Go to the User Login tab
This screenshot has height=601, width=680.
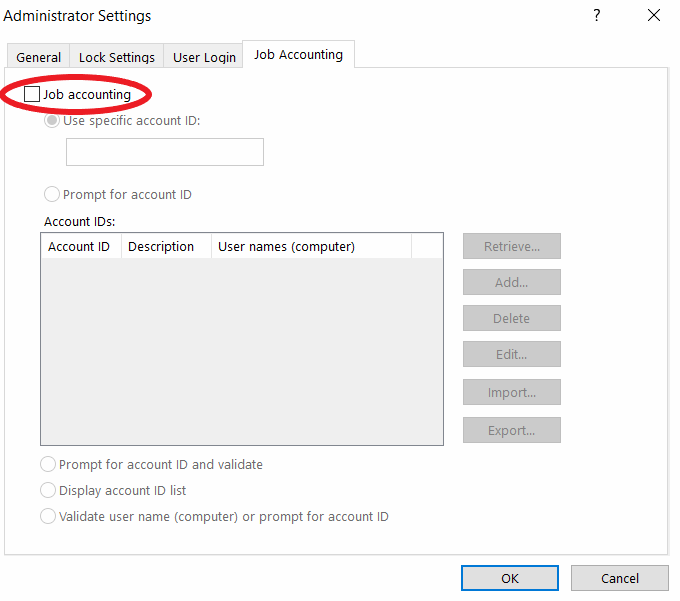pyautogui.click(x=204, y=56)
